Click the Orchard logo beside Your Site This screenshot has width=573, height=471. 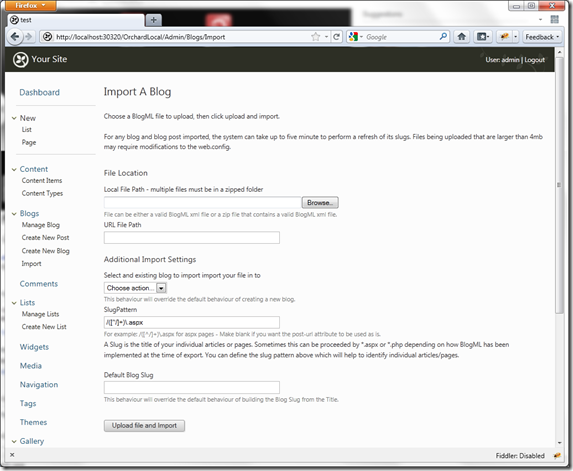point(20,60)
